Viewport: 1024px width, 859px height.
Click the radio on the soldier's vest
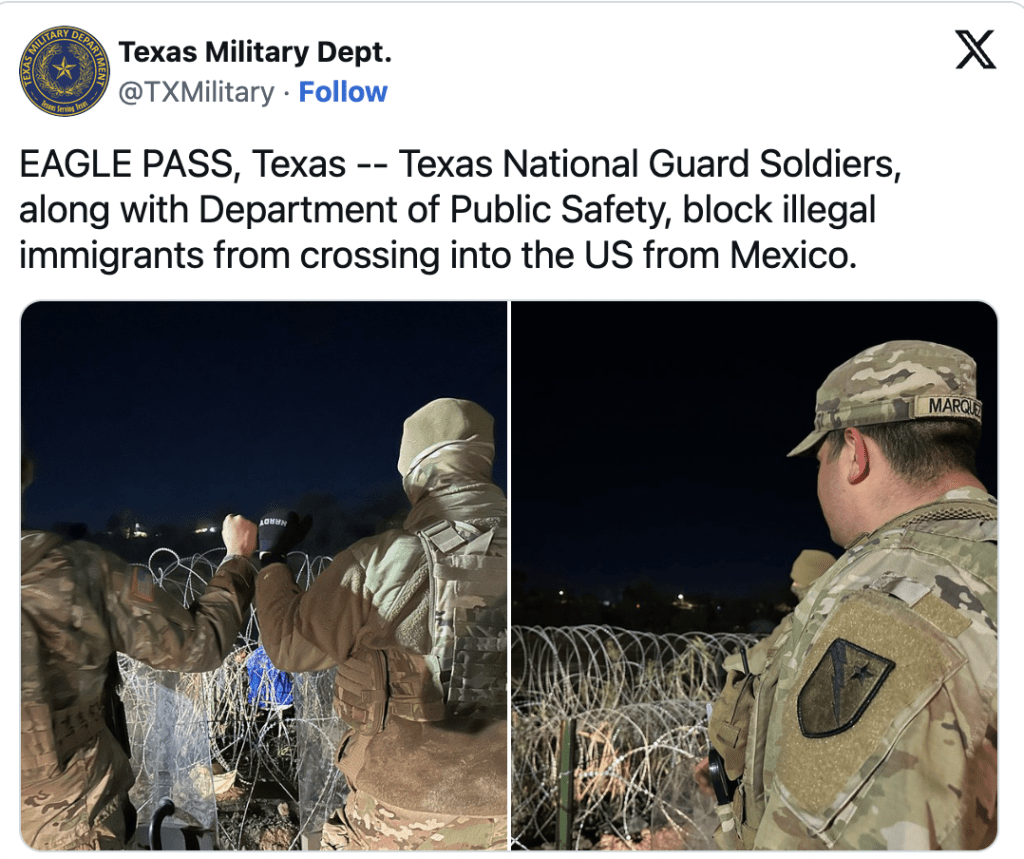[721, 775]
